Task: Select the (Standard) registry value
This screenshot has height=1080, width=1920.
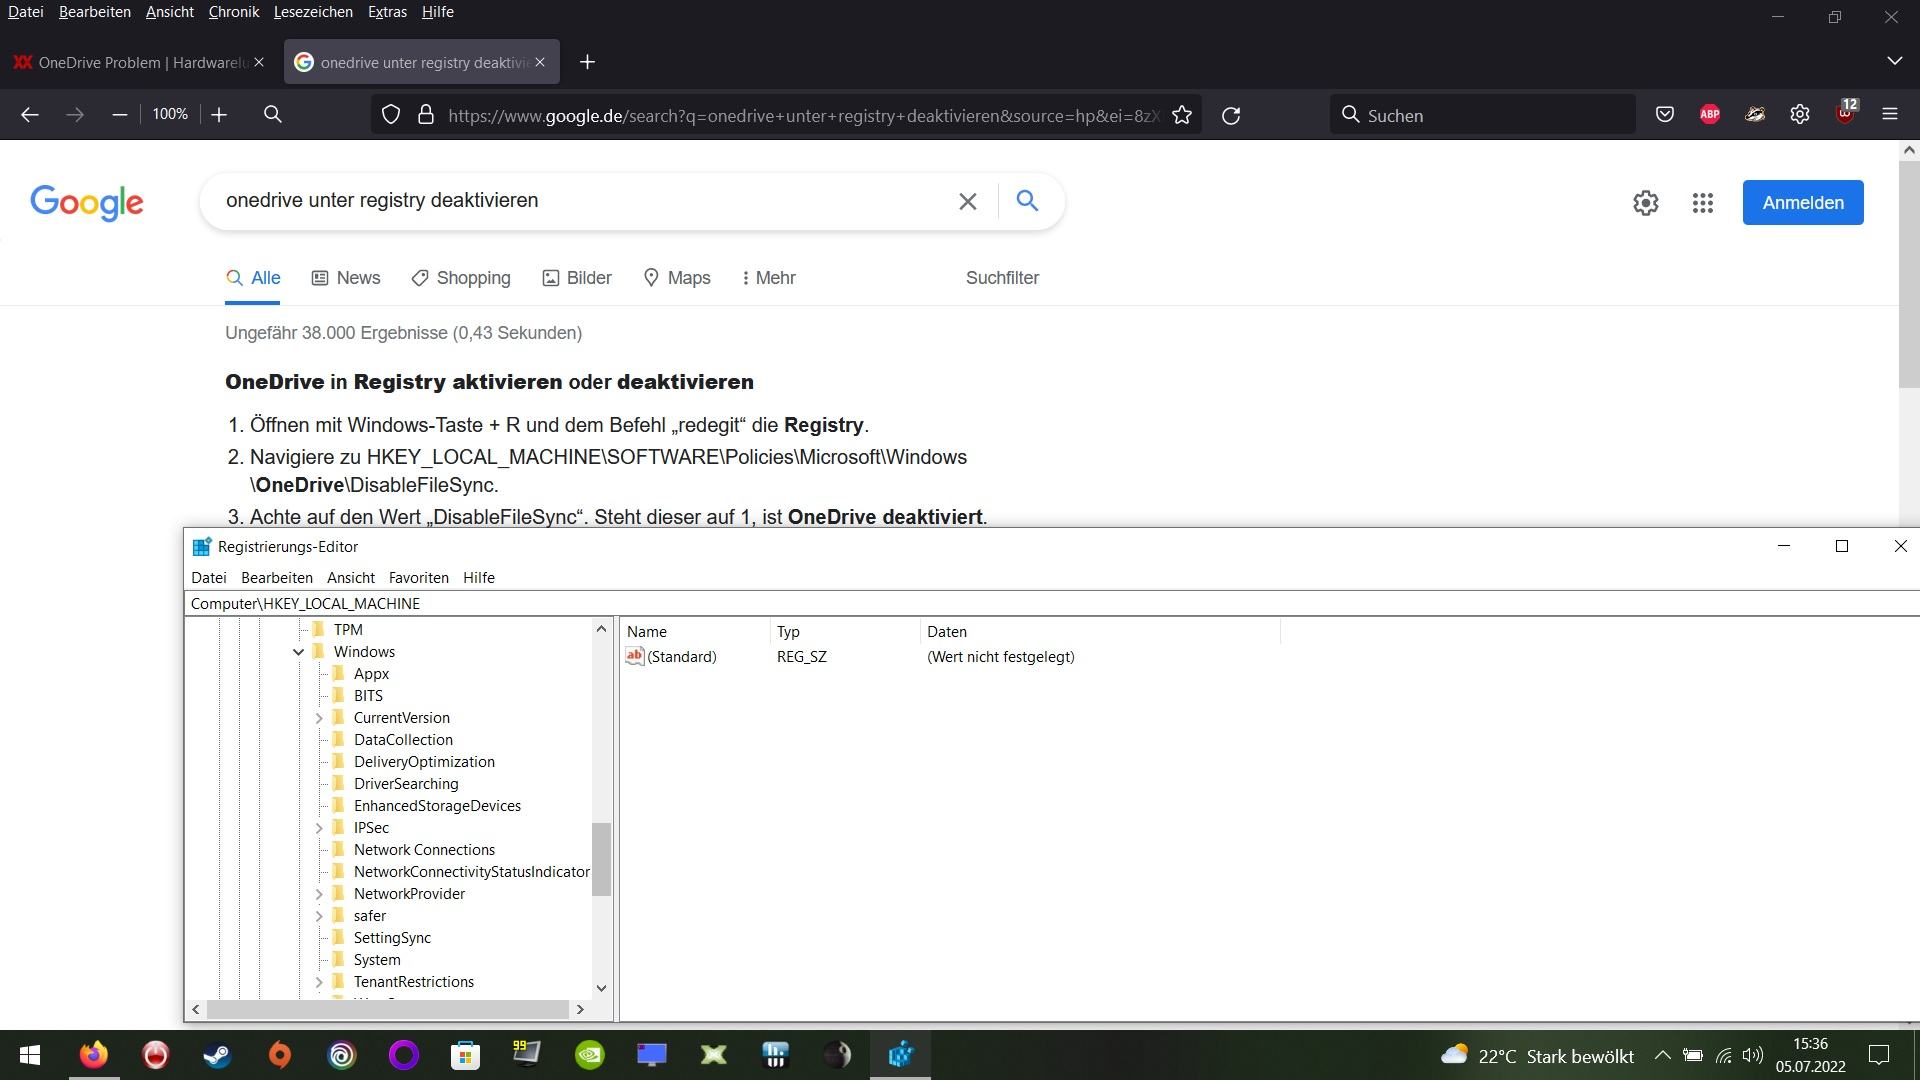Action: pyautogui.click(x=682, y=657)
